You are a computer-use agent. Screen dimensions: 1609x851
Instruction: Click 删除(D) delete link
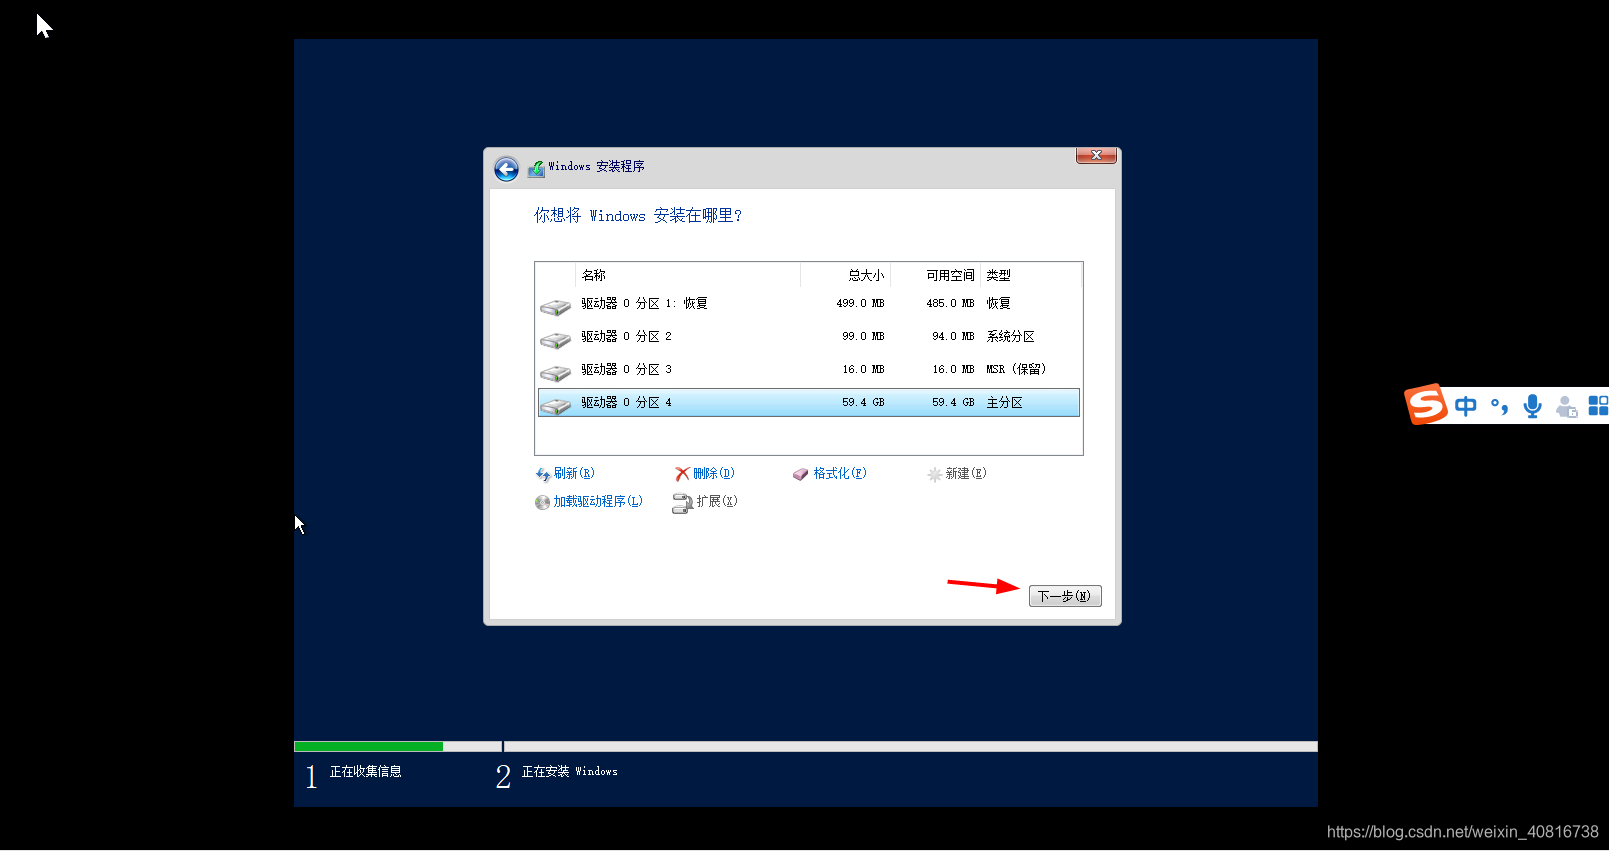pos(714,474)
